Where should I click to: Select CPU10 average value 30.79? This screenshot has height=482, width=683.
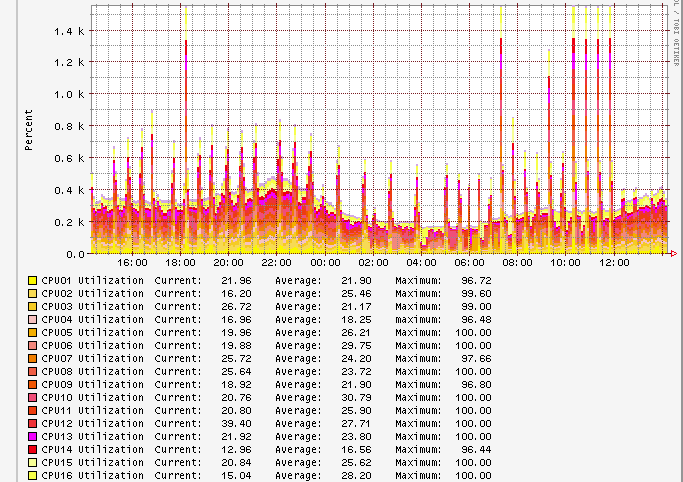coord(356,398)
